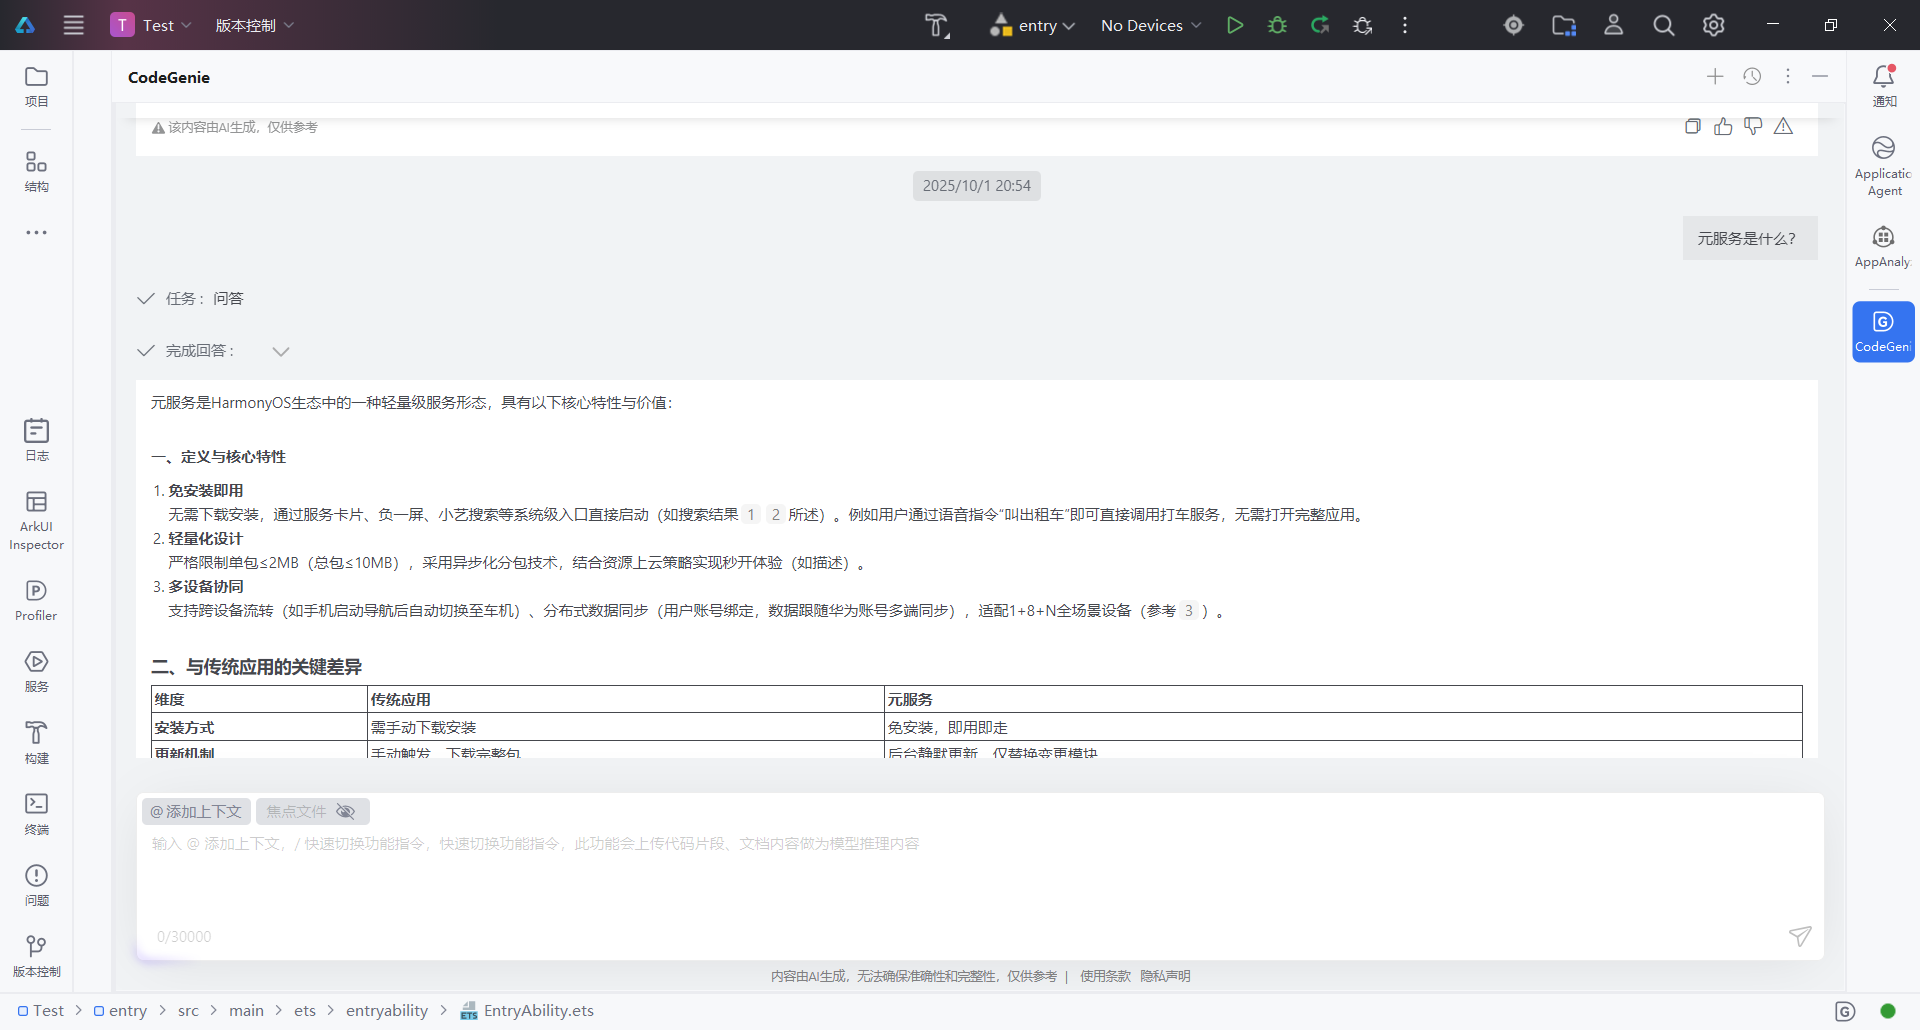This screenshot has height=1030, width=1920.
Task: Open the Profiler tool window
Action: point(37,601)
